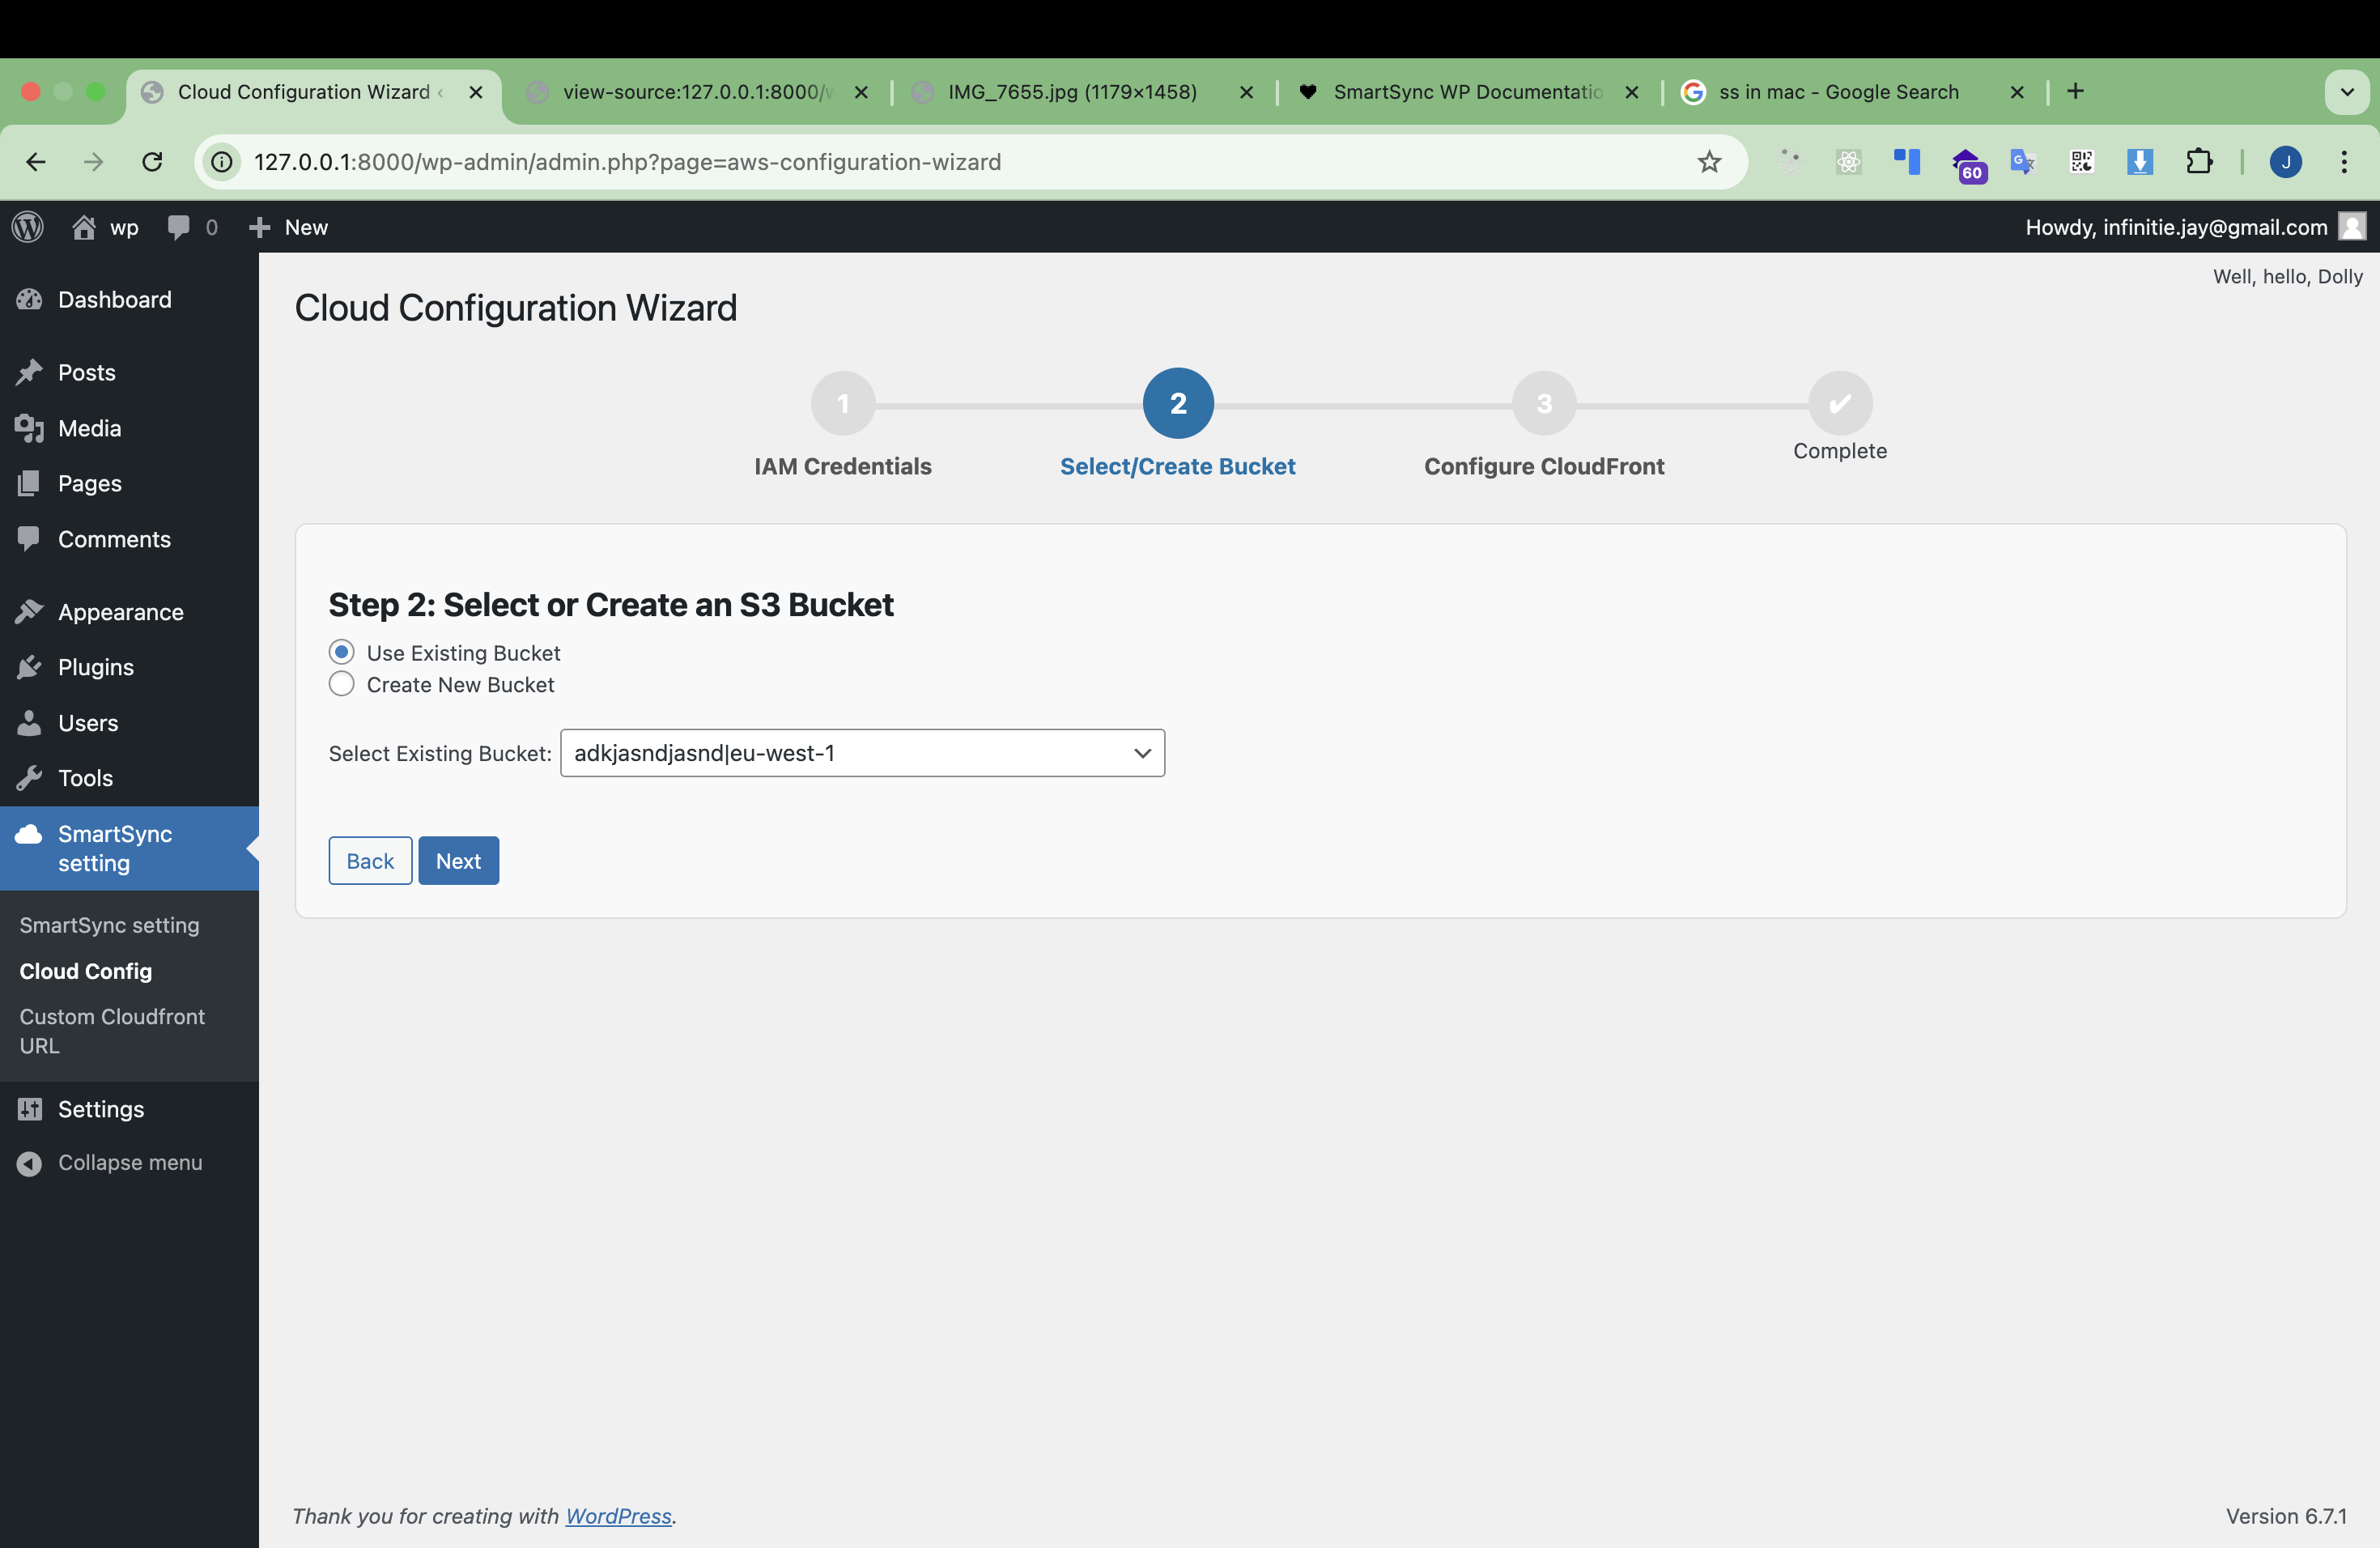The image size is (2380, 1548).
Task: Open the Appearance menu
Action: click(x=119, y=611)
